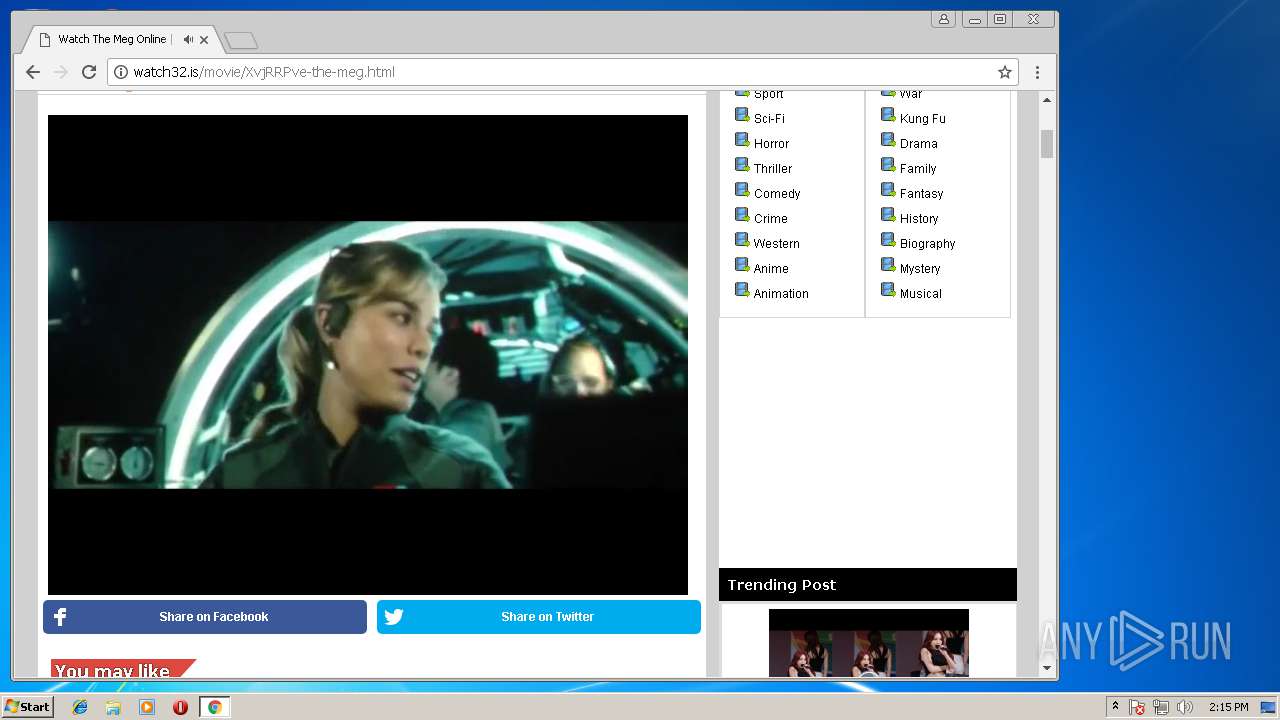Open the Windows Start menu

(28, 707)
